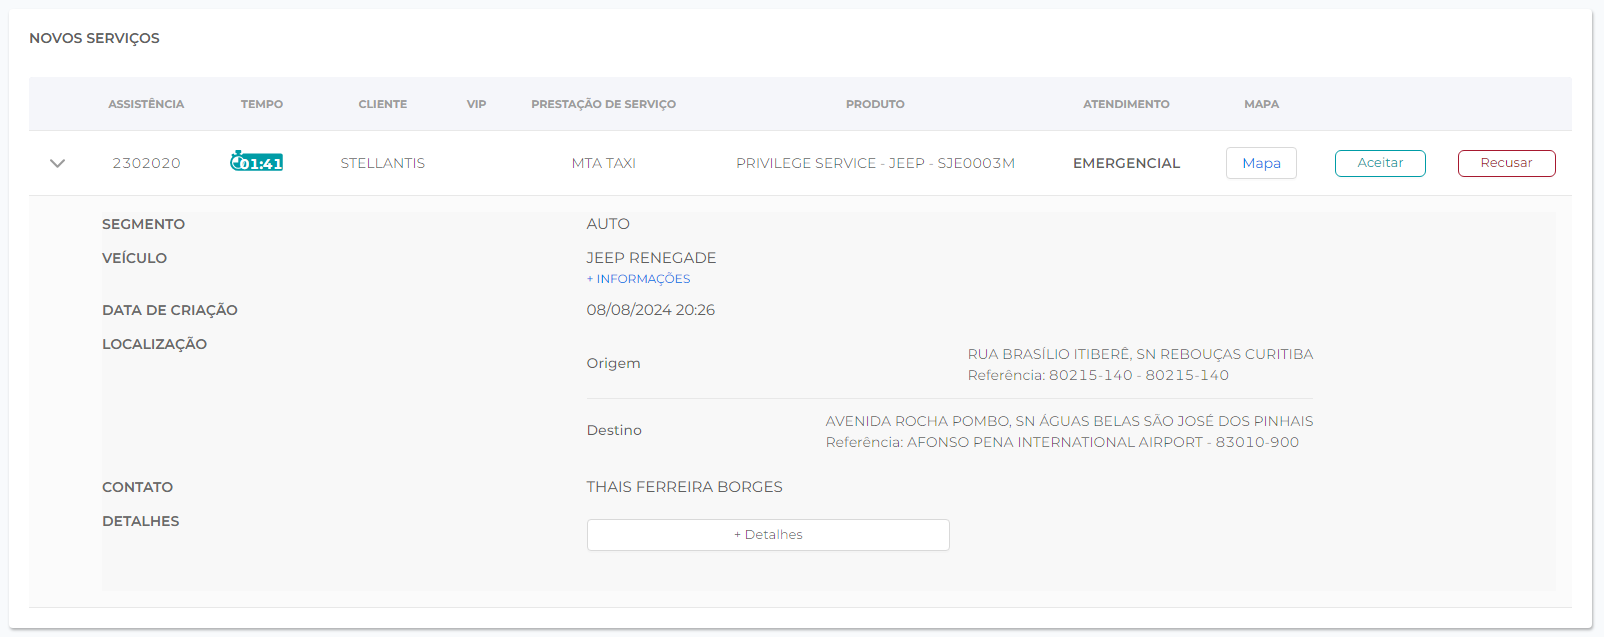
Task: Click the Origem label
Action: pos(613,363)
